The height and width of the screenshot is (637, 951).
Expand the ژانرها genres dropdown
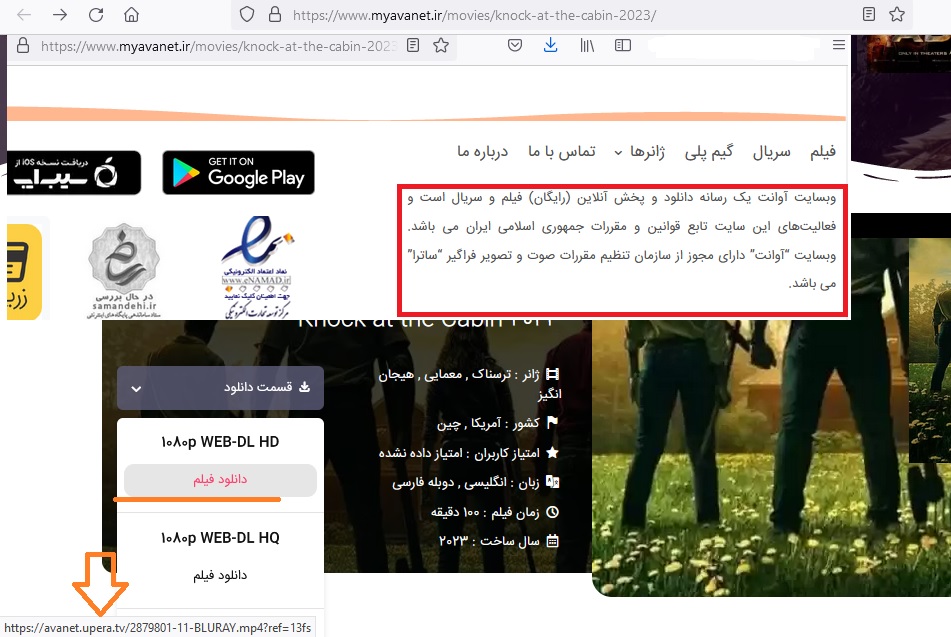(639, 152)
